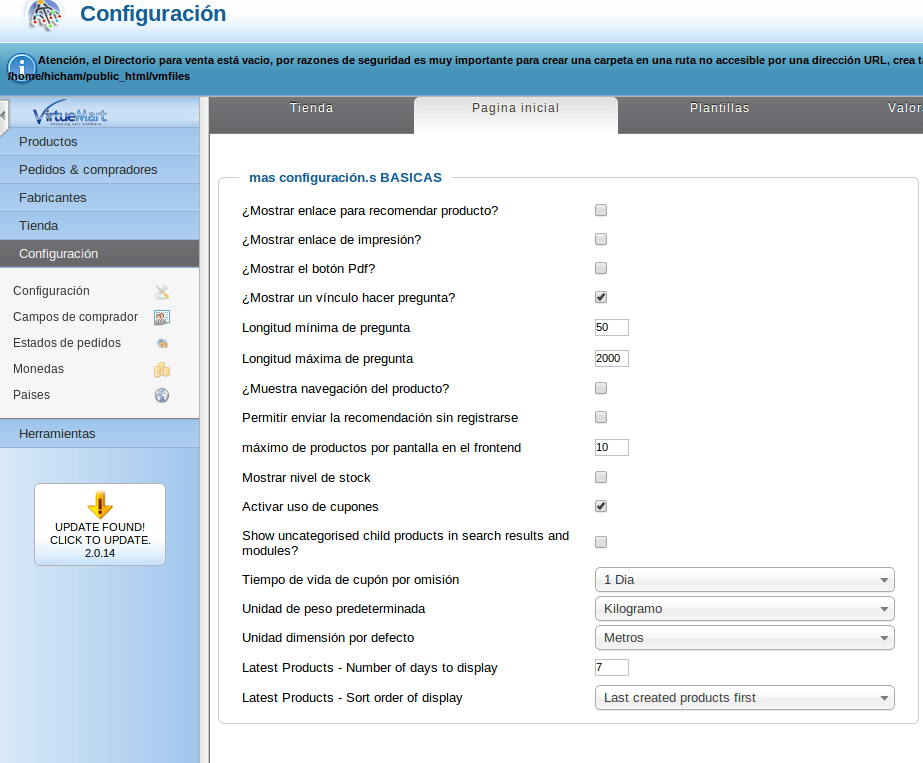Image resolution: width=923 pixels, height=763 pixels.
Task: Collapse the active Configuración sidebar section
Action: [x=99, y=254]
